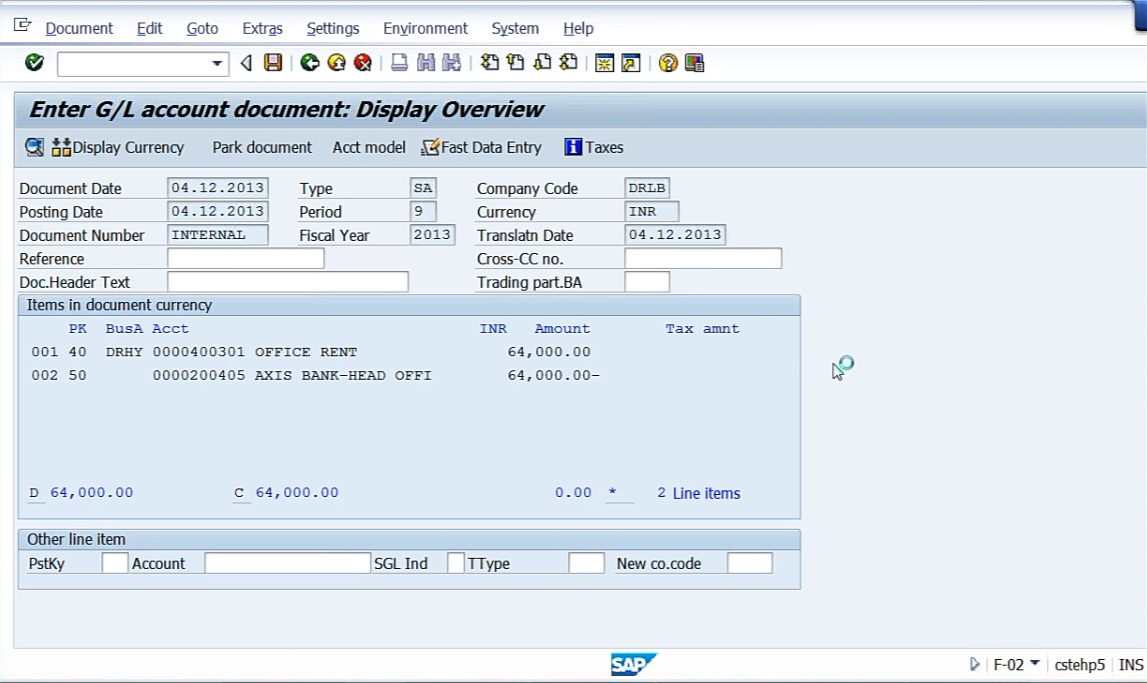Click the blue Taxes info icon
The image size is (1147, 683).
click(573, 147)
